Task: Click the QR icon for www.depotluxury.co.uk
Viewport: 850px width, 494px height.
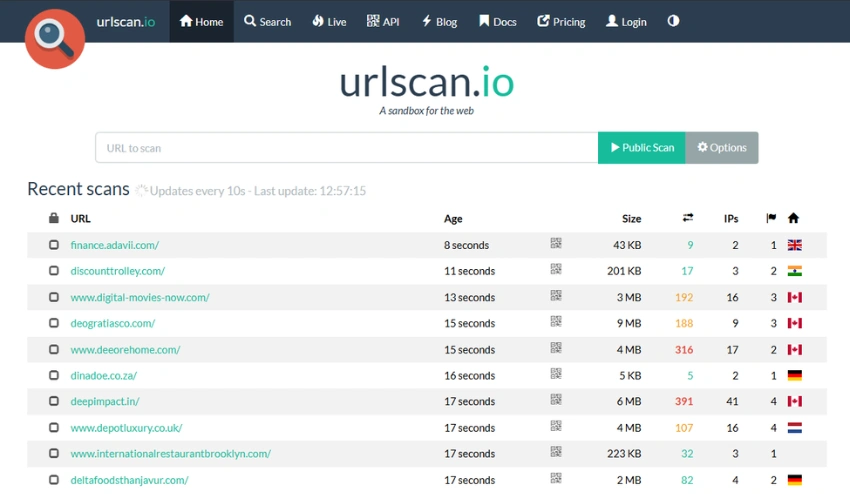Action: click(556, 426)
